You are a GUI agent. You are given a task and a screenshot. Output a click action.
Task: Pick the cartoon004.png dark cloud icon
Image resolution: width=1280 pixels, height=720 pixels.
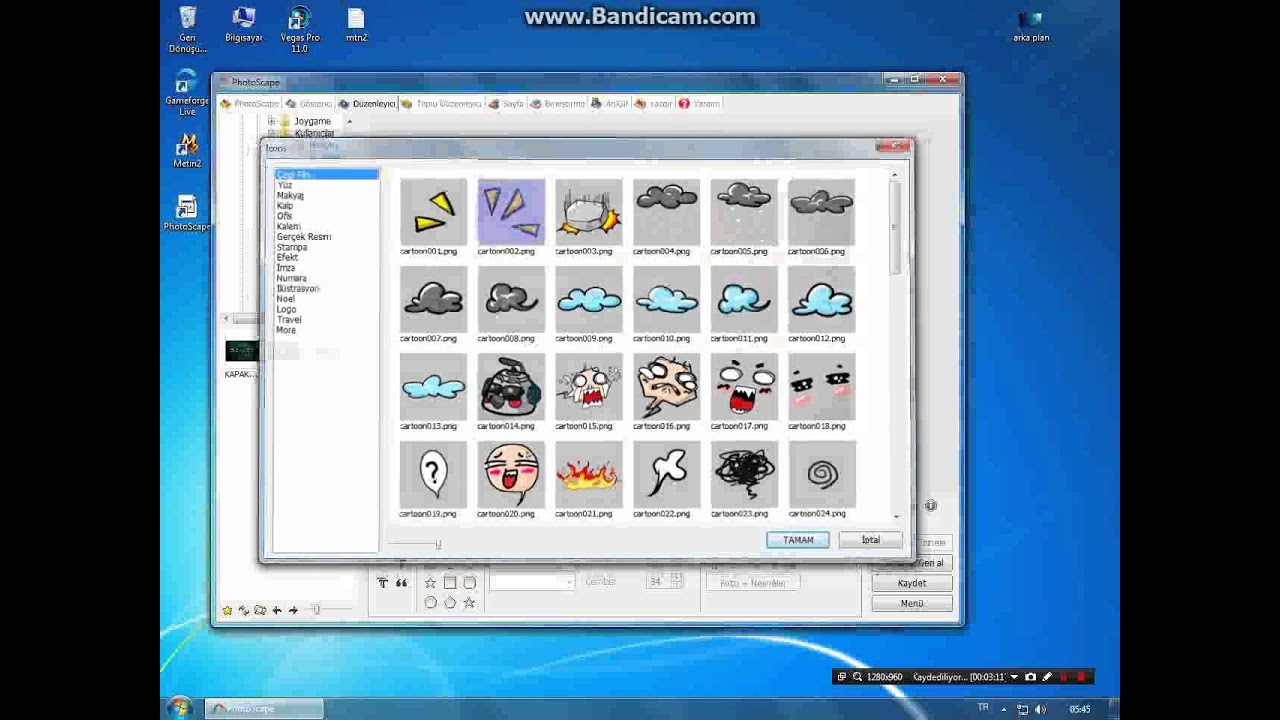click(666, 212)
